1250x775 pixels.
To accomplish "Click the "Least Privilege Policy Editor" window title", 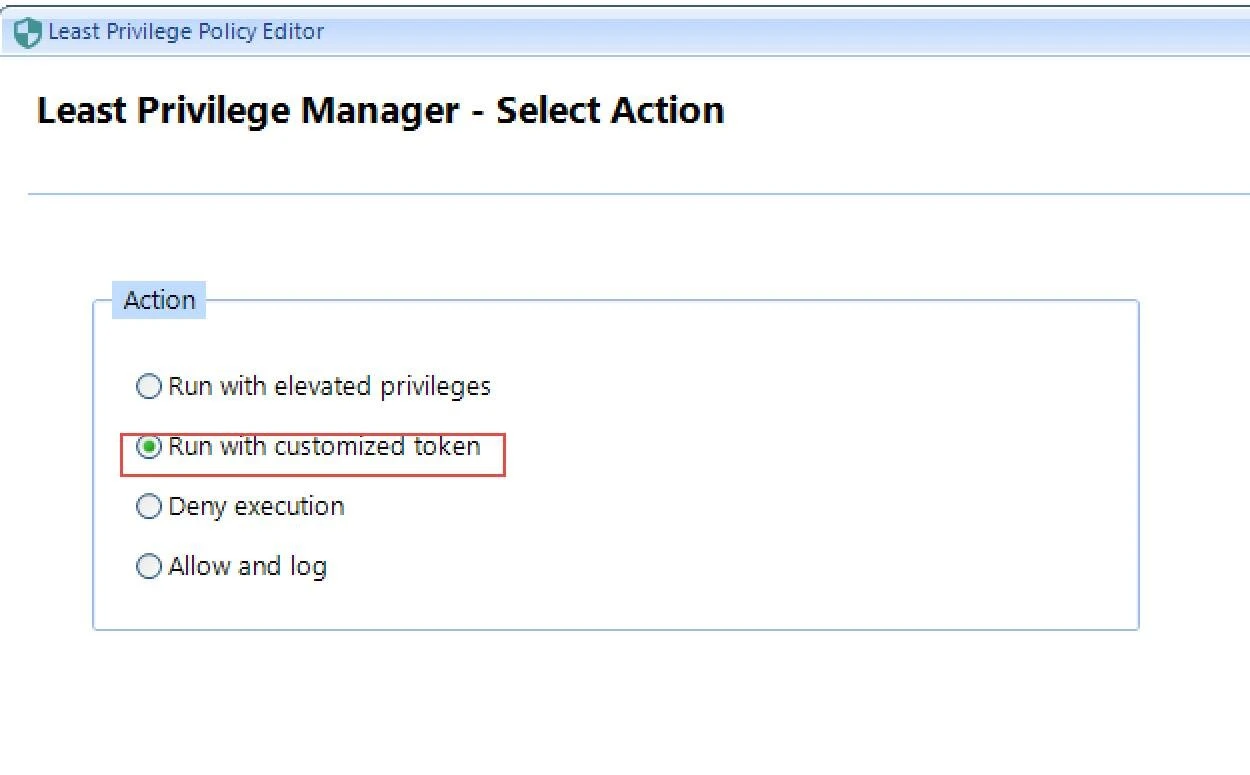I will coord(186,32).
